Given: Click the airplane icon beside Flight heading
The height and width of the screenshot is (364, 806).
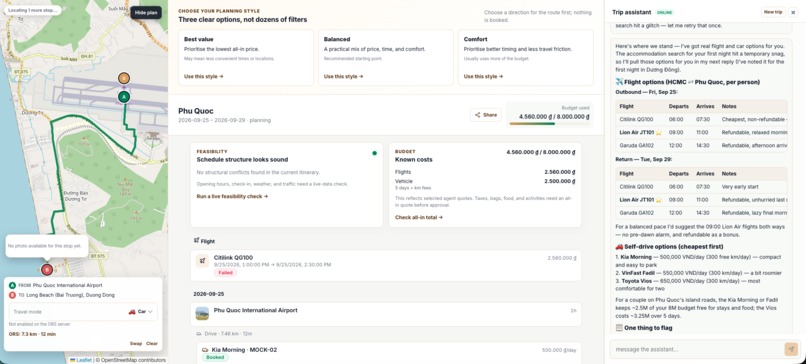Looking at the screenshot, I should click(x=196, y=241).
